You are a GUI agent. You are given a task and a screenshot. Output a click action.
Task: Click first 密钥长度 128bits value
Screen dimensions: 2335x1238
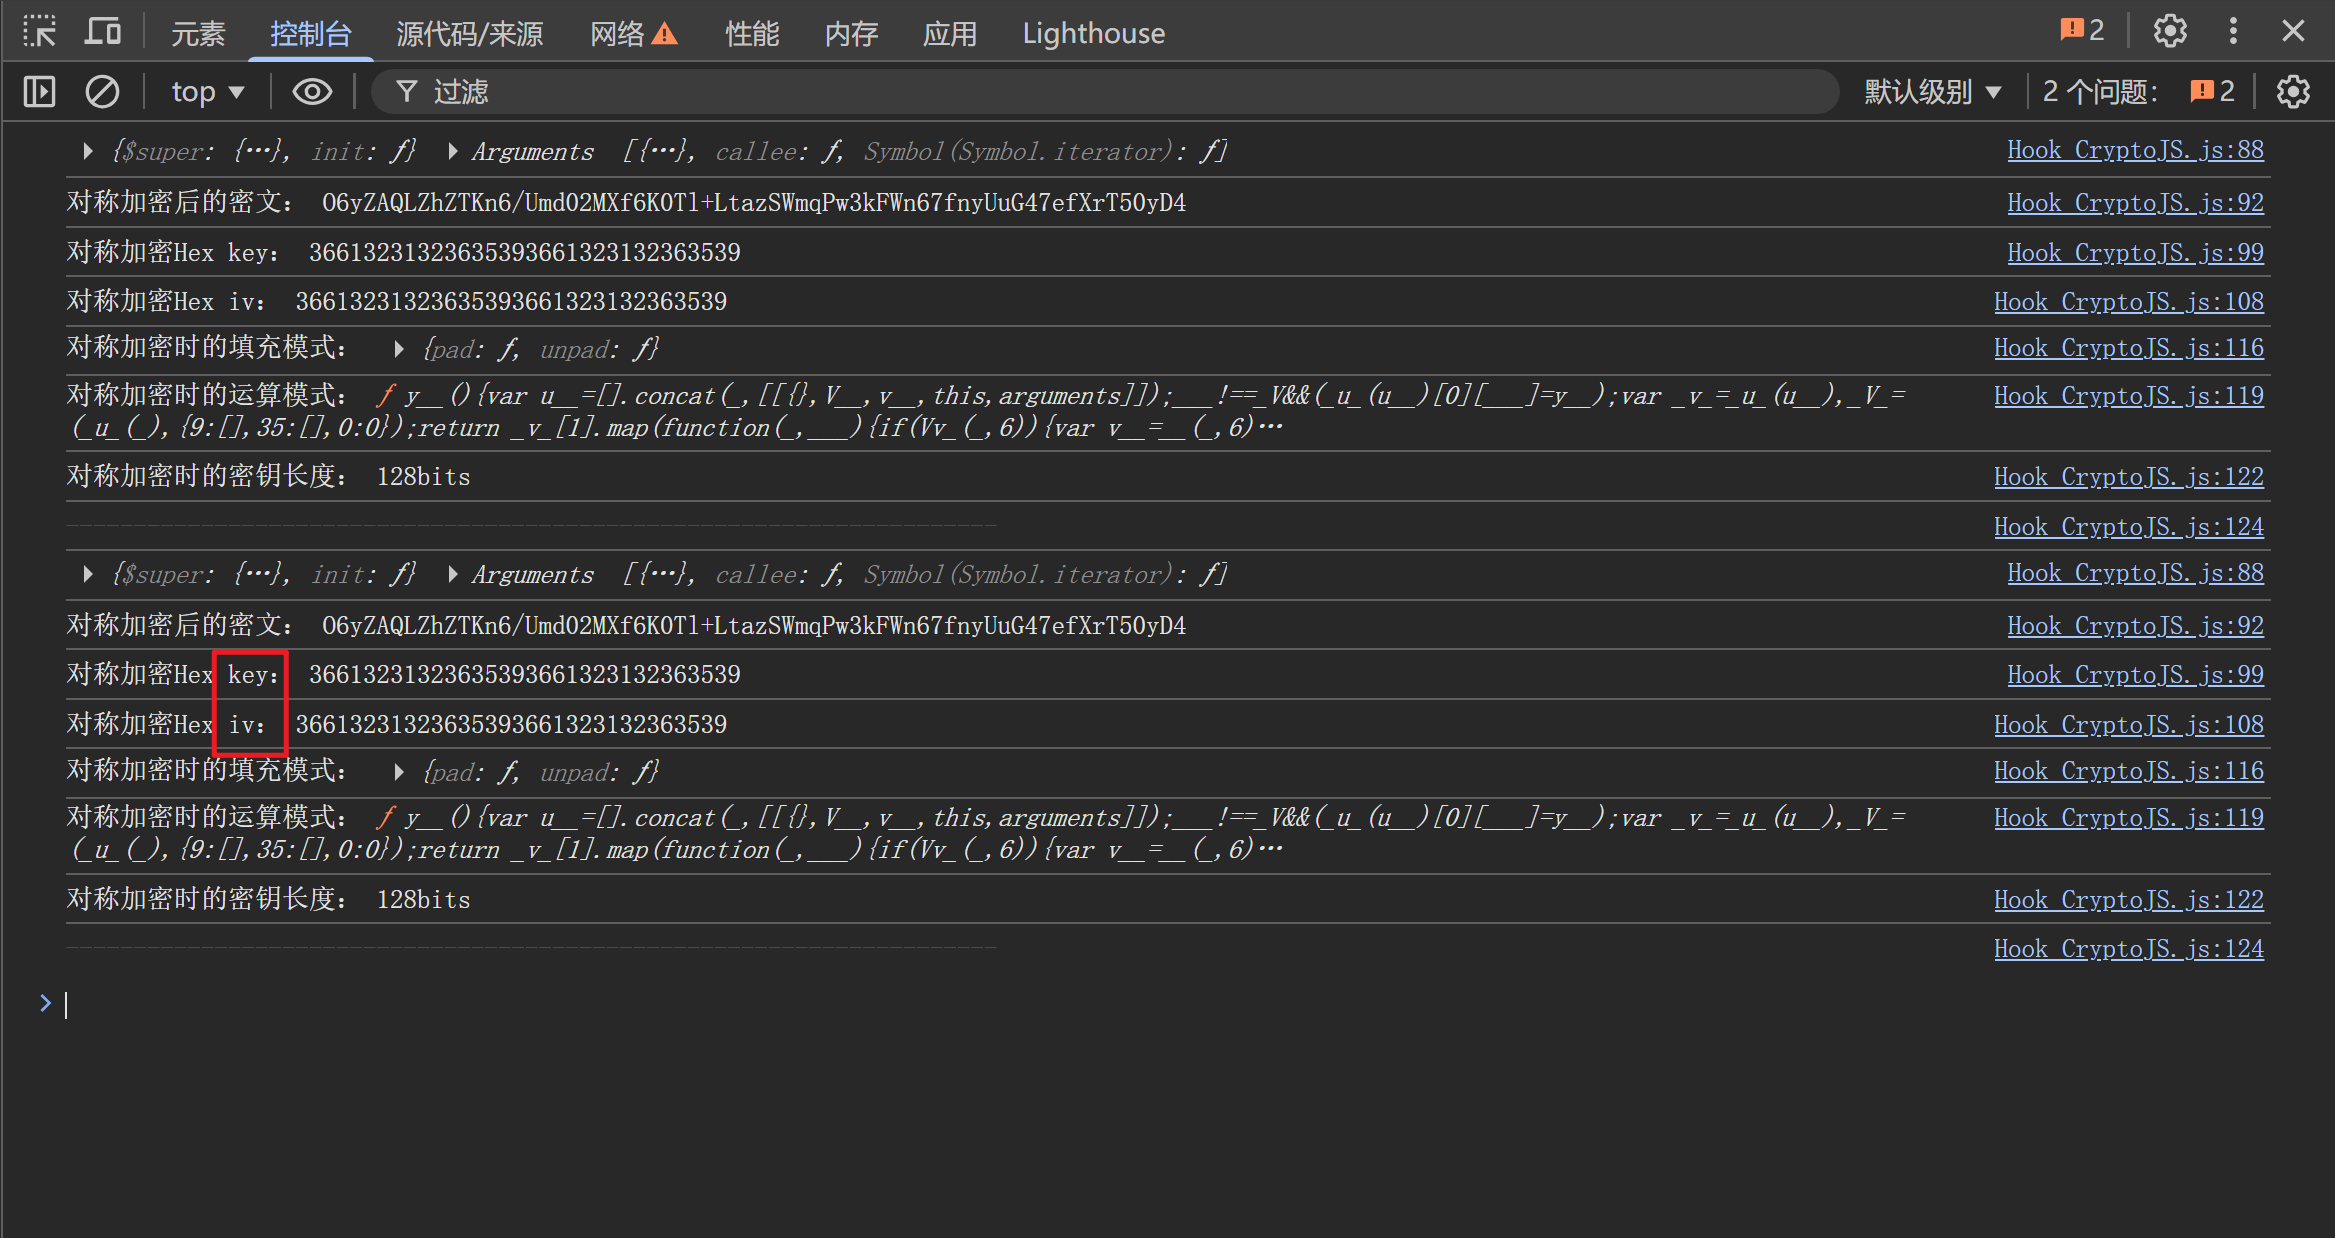click(x=423, y=477)
